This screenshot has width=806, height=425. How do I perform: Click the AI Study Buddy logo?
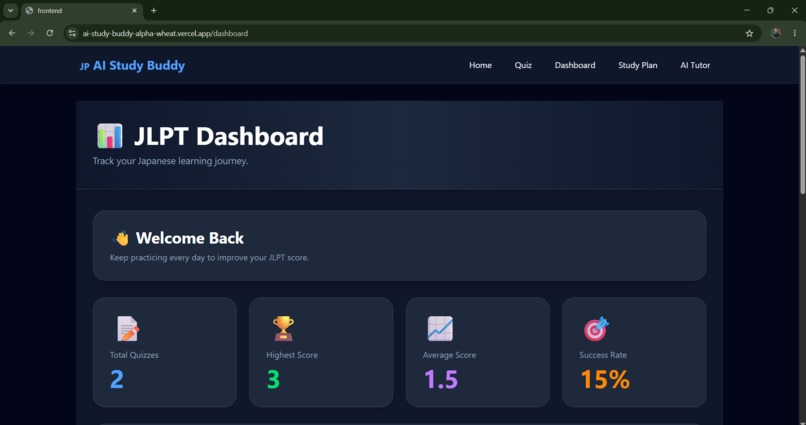pyautogui.click(x=133, y=65)
